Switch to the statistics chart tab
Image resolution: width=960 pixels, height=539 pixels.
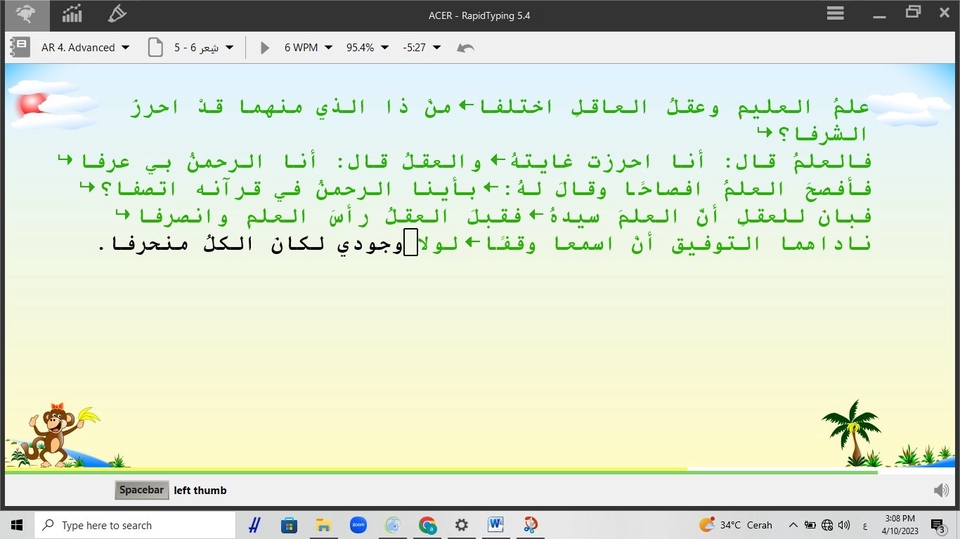point(72,15)
